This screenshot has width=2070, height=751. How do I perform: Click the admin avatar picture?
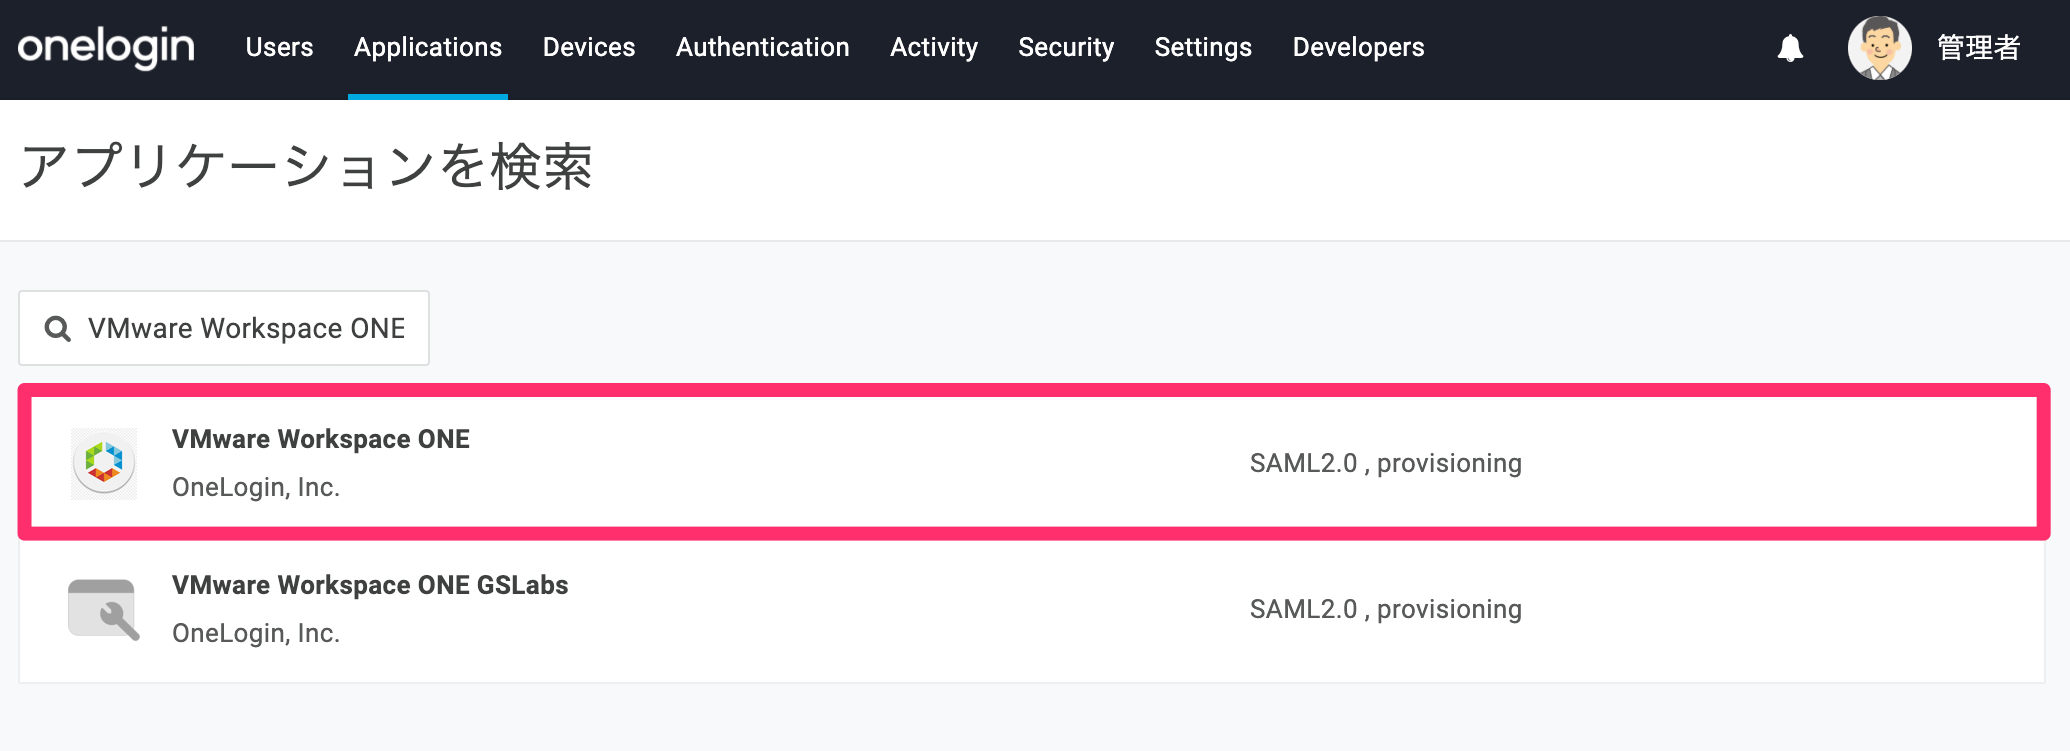coord(1879,48)
